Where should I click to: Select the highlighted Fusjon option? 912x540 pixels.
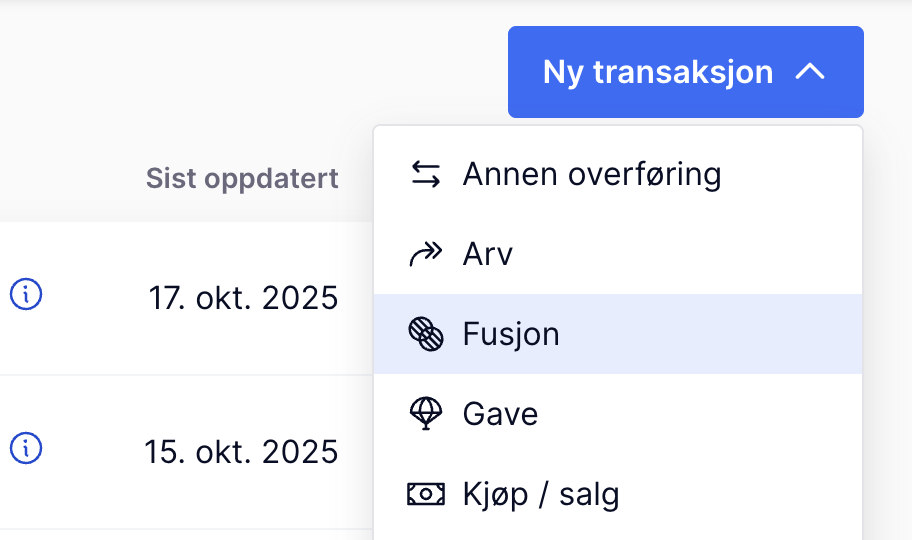coord(511,334)
